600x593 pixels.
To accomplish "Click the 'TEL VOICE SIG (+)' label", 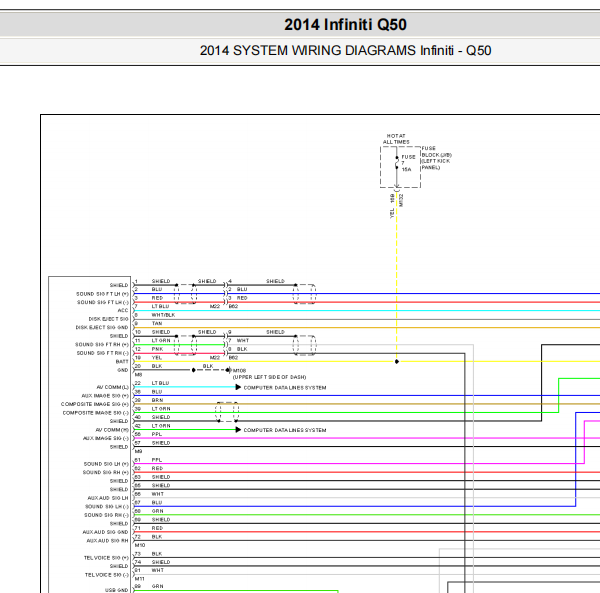I will [x=106, y=558].
